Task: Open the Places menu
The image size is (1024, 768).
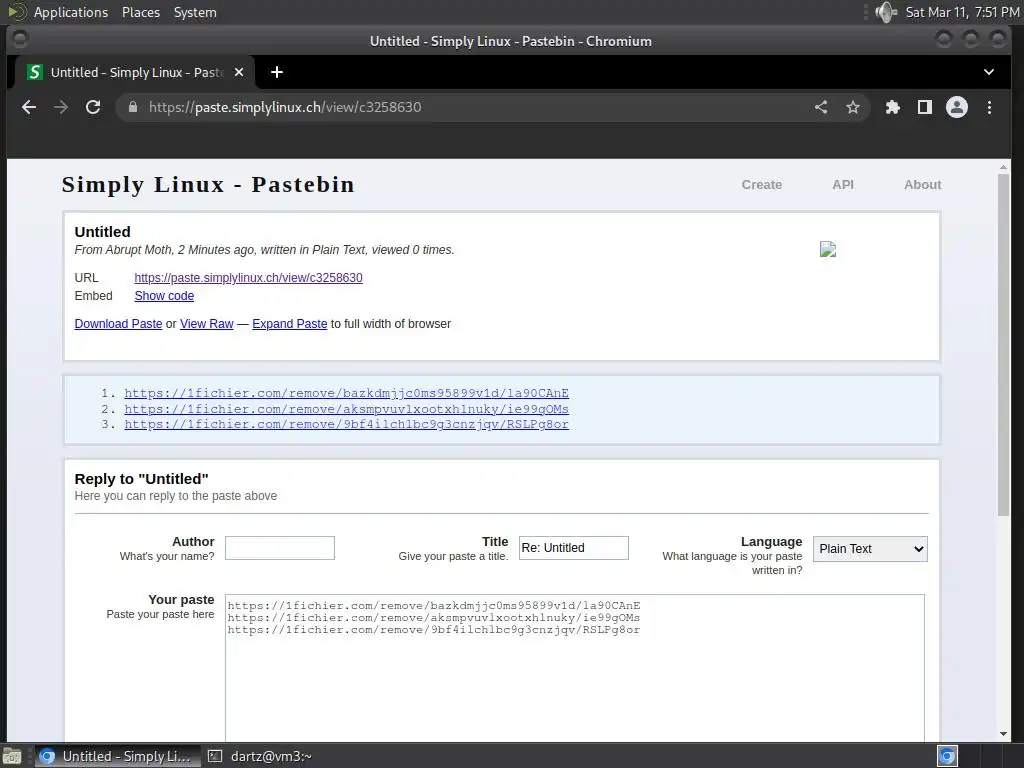Action: coord(141,12)
